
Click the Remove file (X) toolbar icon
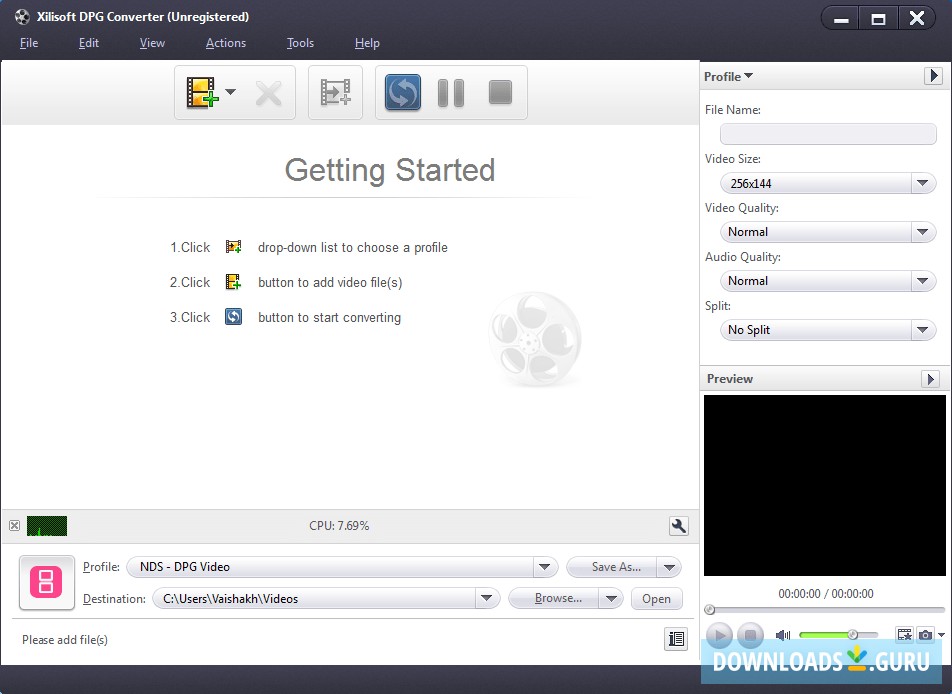coord(268,92)
